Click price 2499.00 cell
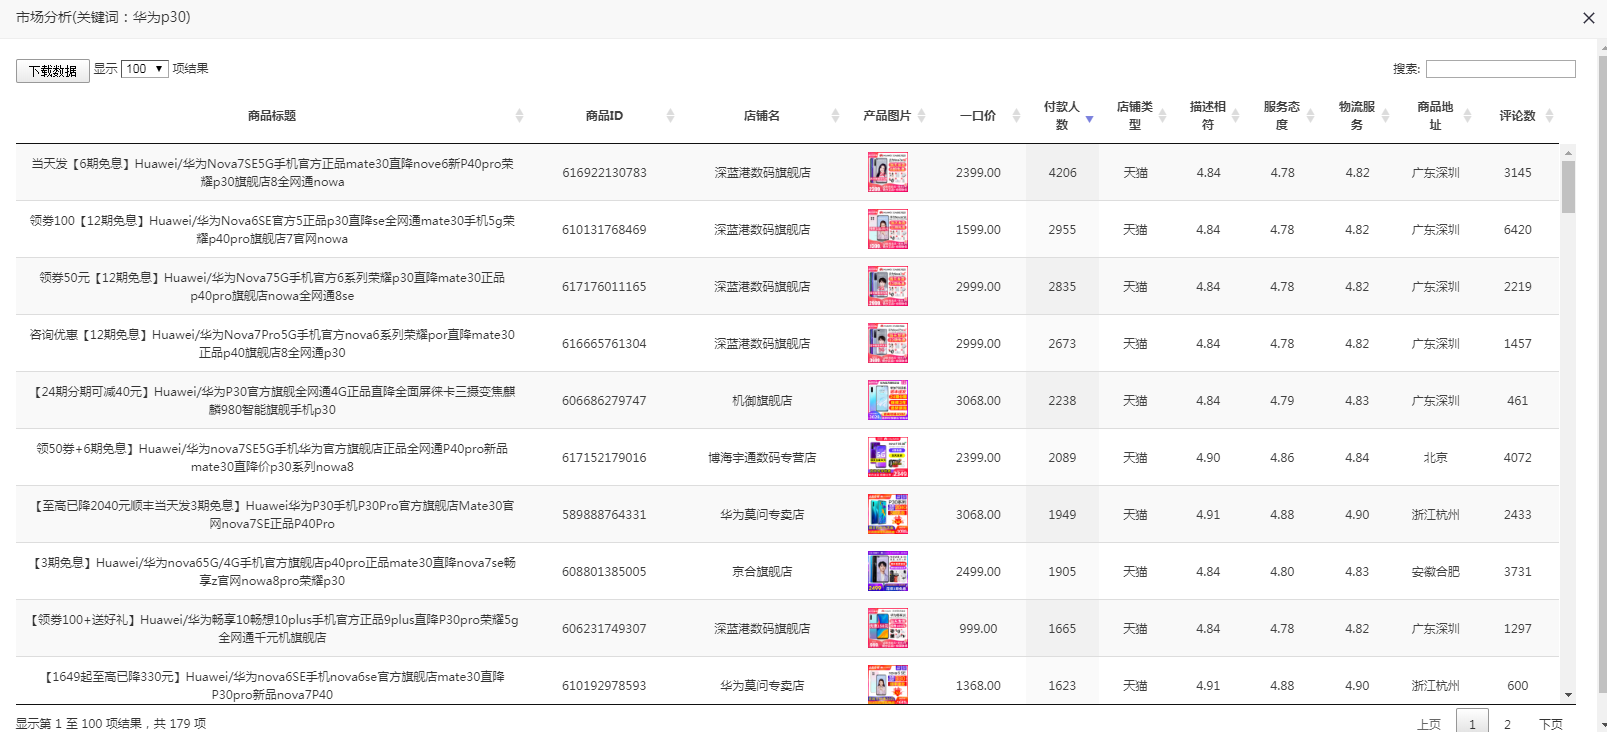The width and height of the screenshot is (1607, 732). pos(978,572)
